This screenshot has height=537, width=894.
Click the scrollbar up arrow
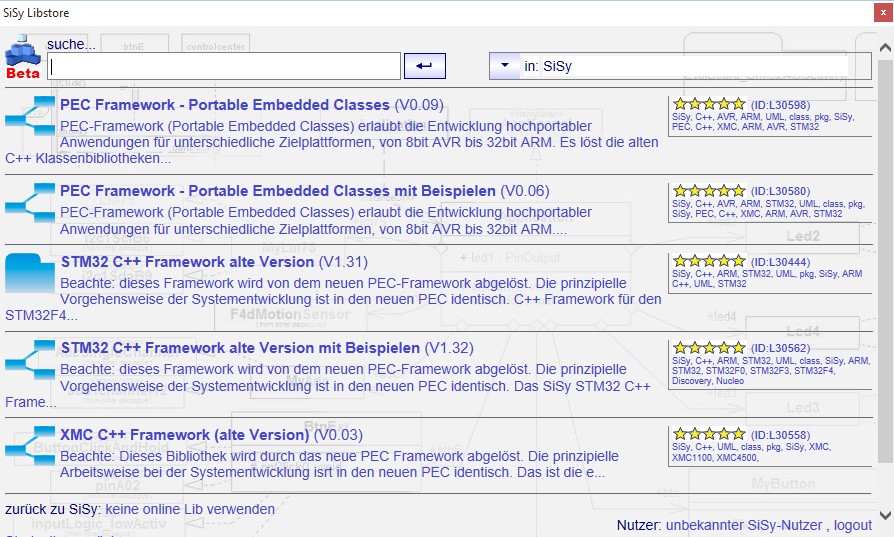885,47
